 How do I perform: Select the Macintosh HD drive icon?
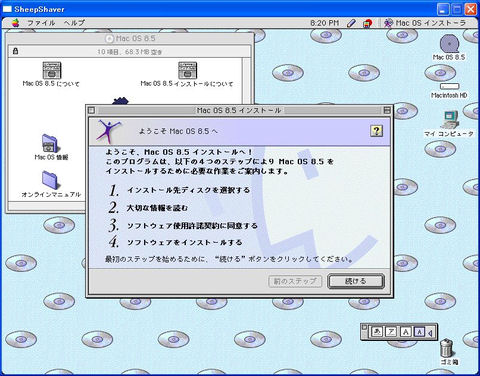449,86
